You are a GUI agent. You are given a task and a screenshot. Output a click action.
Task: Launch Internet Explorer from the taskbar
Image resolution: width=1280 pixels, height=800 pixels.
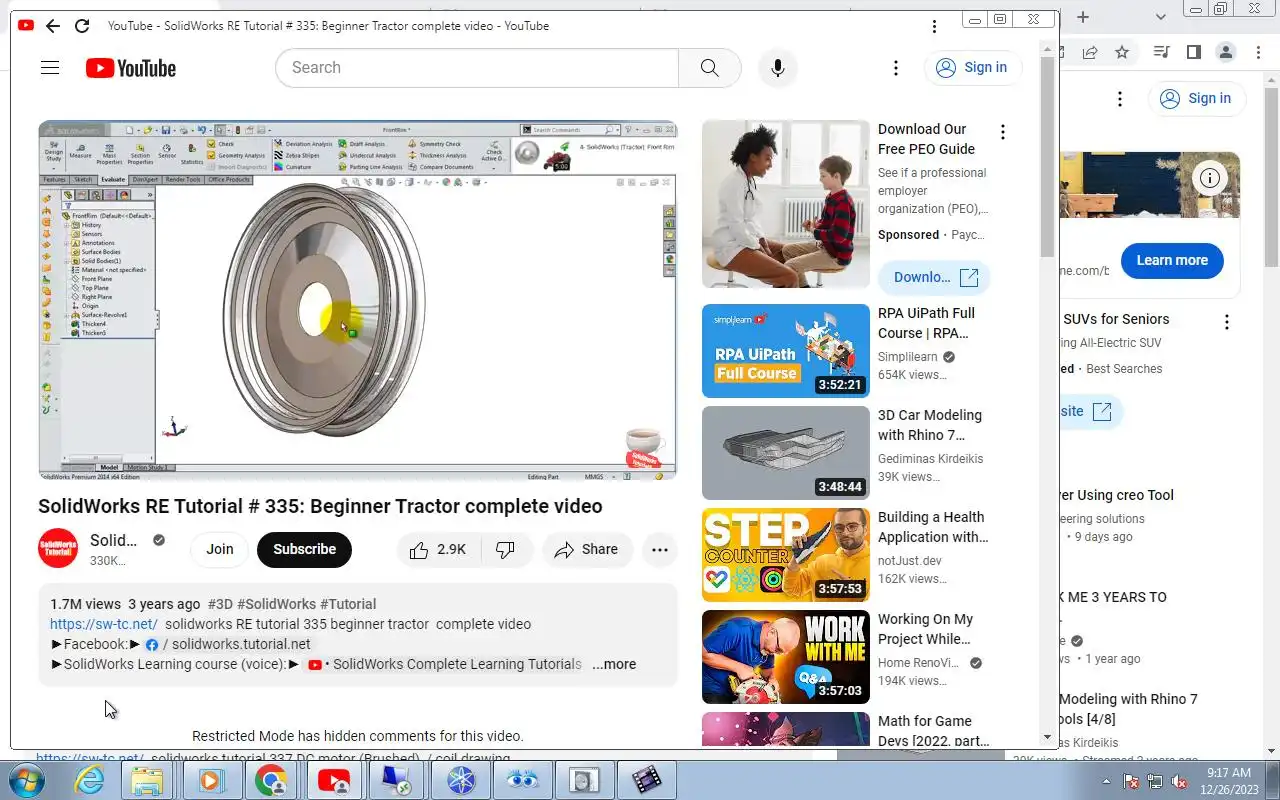(x=90, y=780)
